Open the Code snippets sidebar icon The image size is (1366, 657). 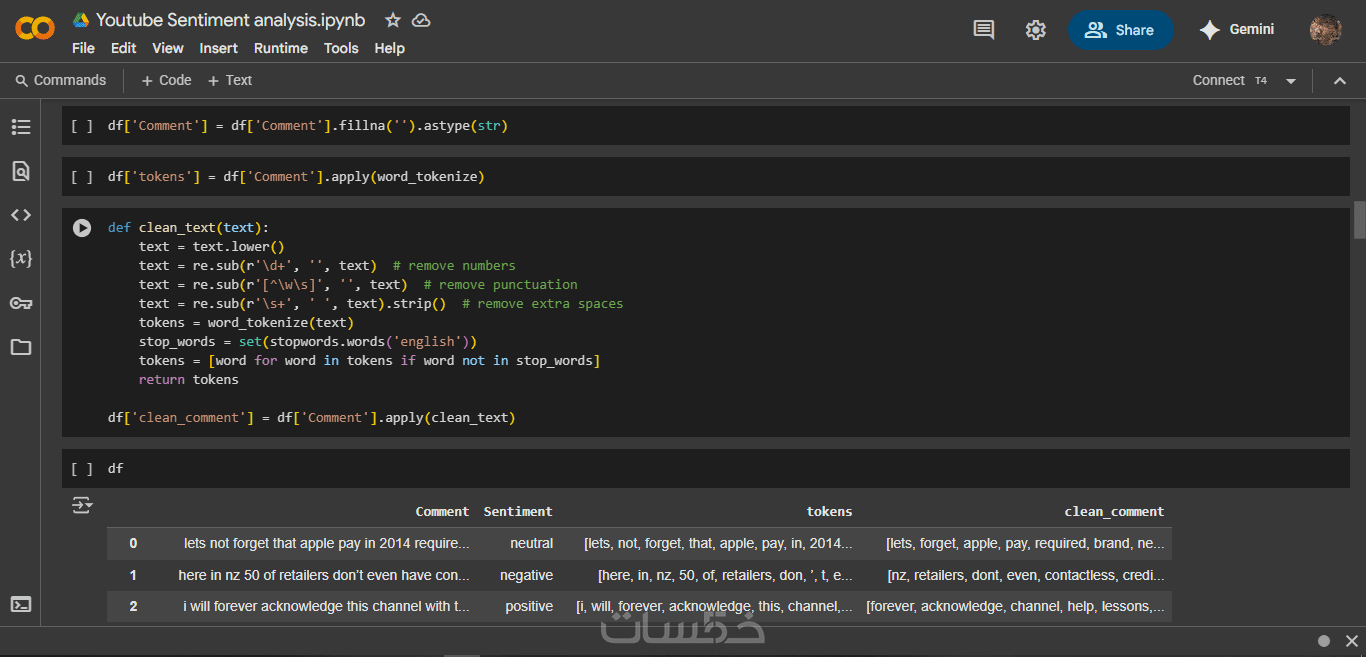(21, 215)
